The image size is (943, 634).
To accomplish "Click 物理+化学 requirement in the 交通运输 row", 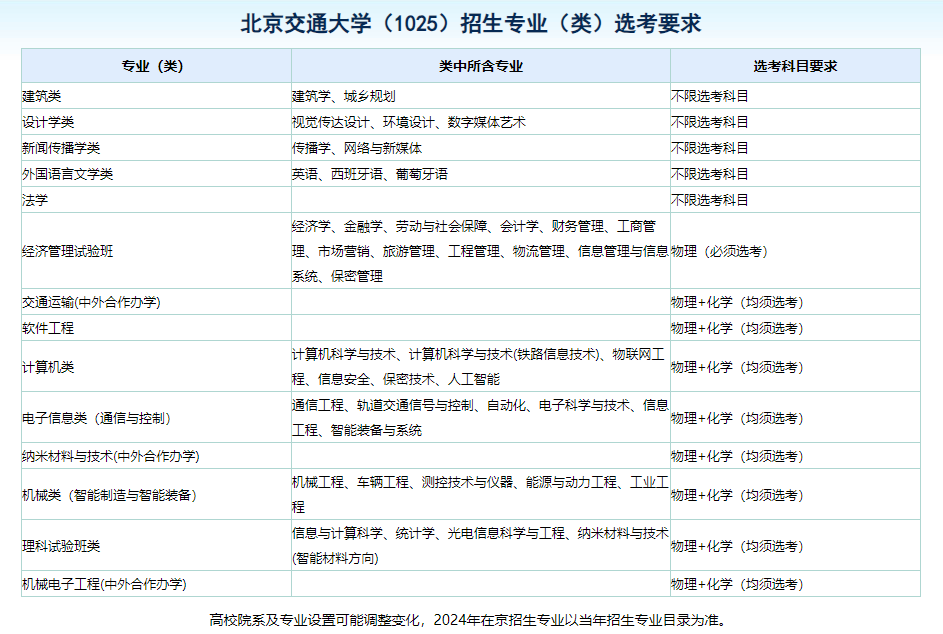I will coord(795,302).
